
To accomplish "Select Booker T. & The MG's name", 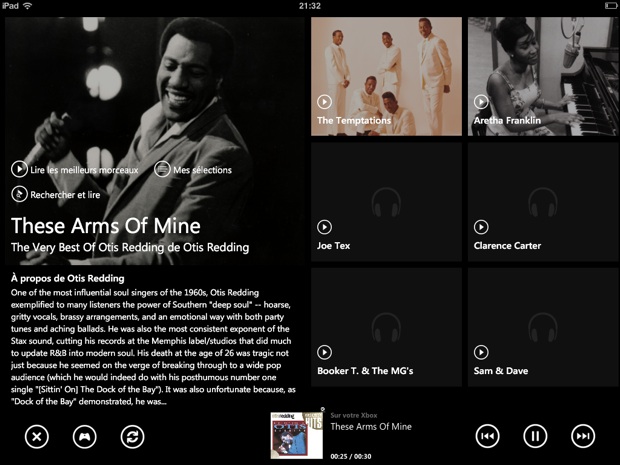I will coord(365,371).
